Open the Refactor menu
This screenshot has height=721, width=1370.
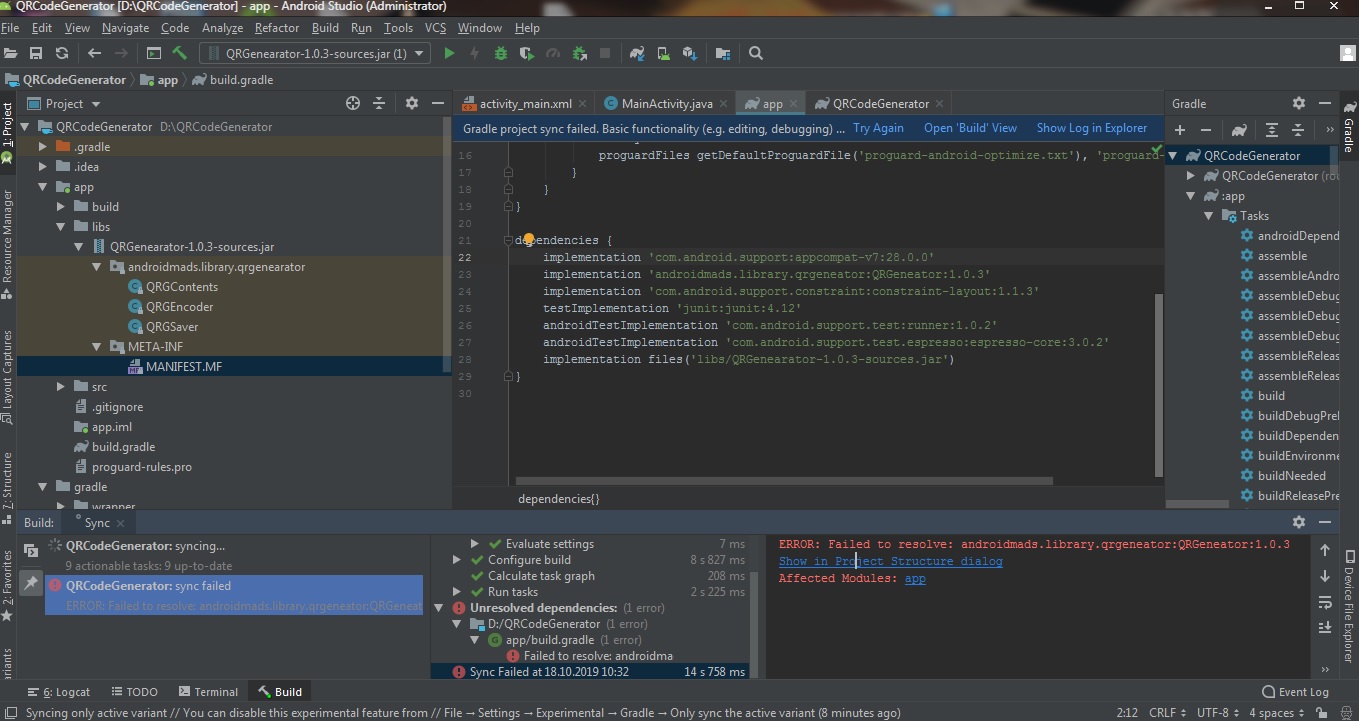[x=276, y=28]
